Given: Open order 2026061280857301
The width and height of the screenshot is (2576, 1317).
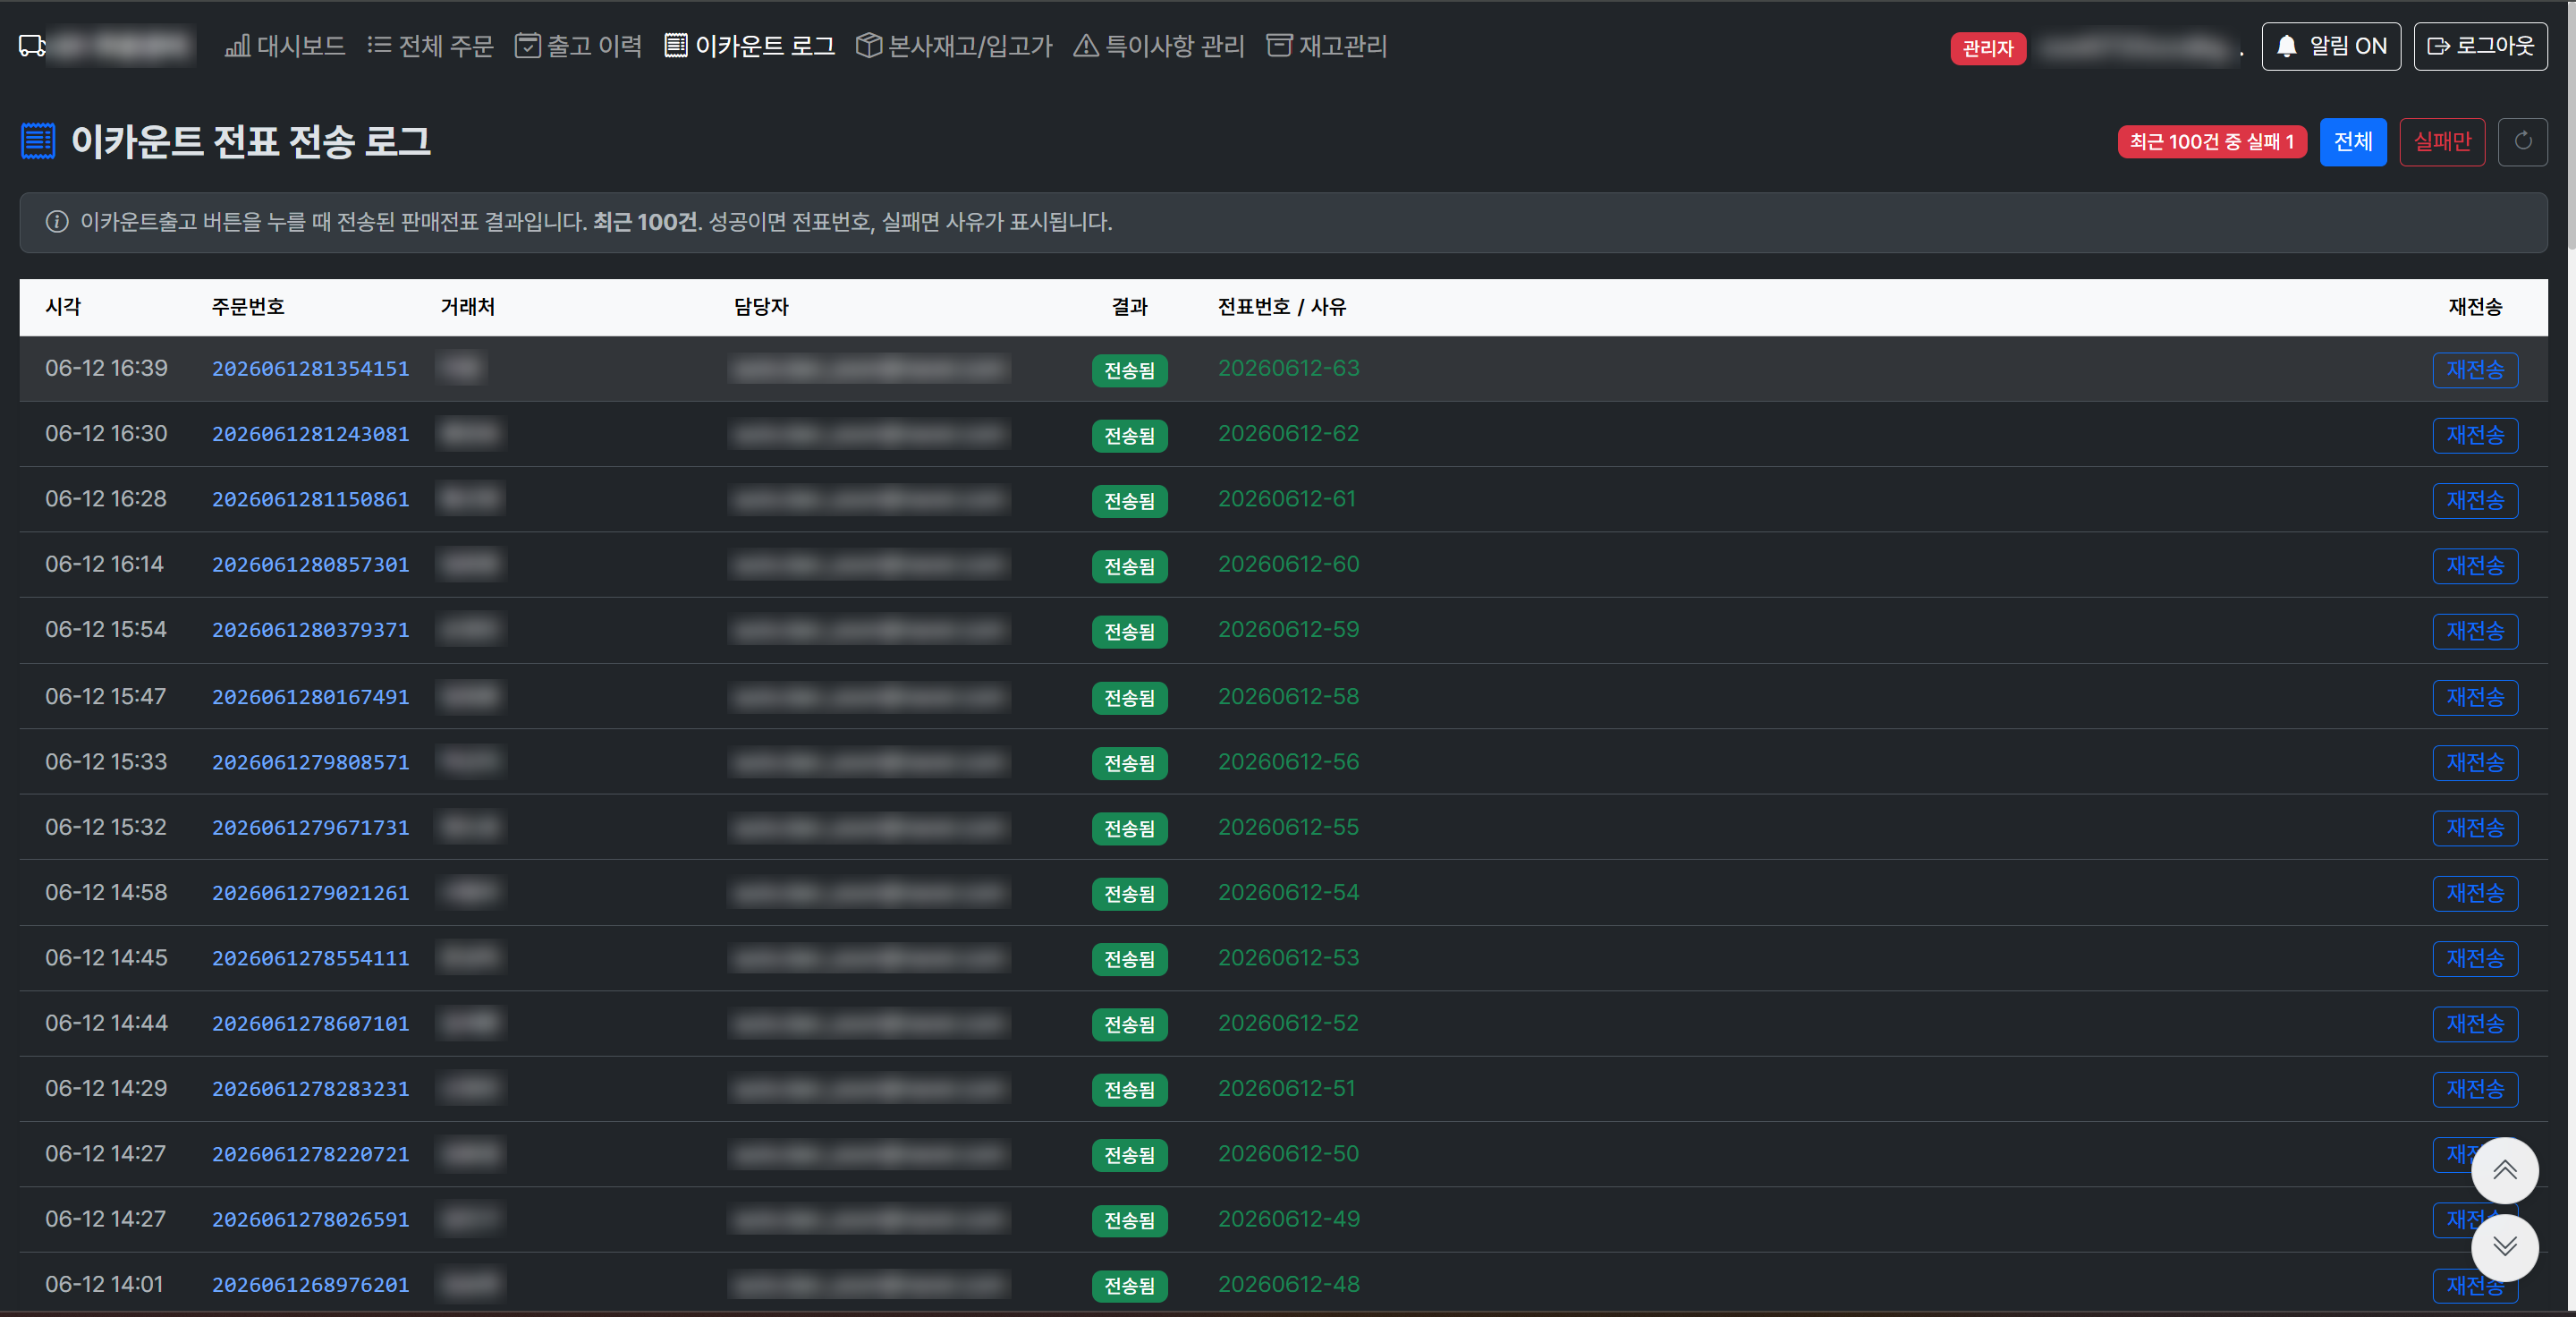Looking at the screenshot, I should (x=310, y=565).
